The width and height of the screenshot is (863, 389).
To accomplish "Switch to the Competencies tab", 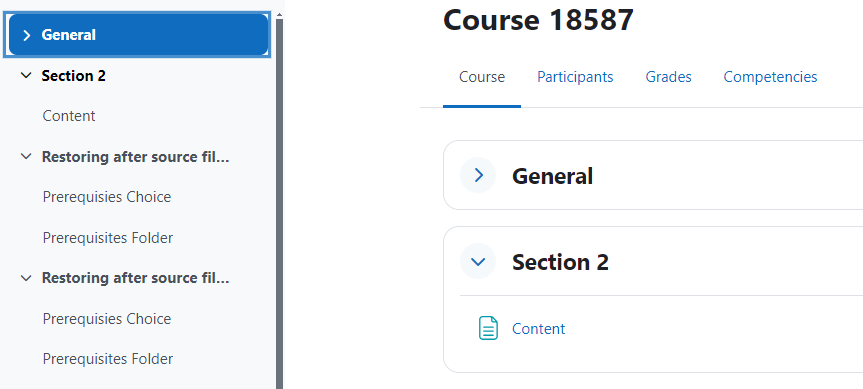I will 770,77.
